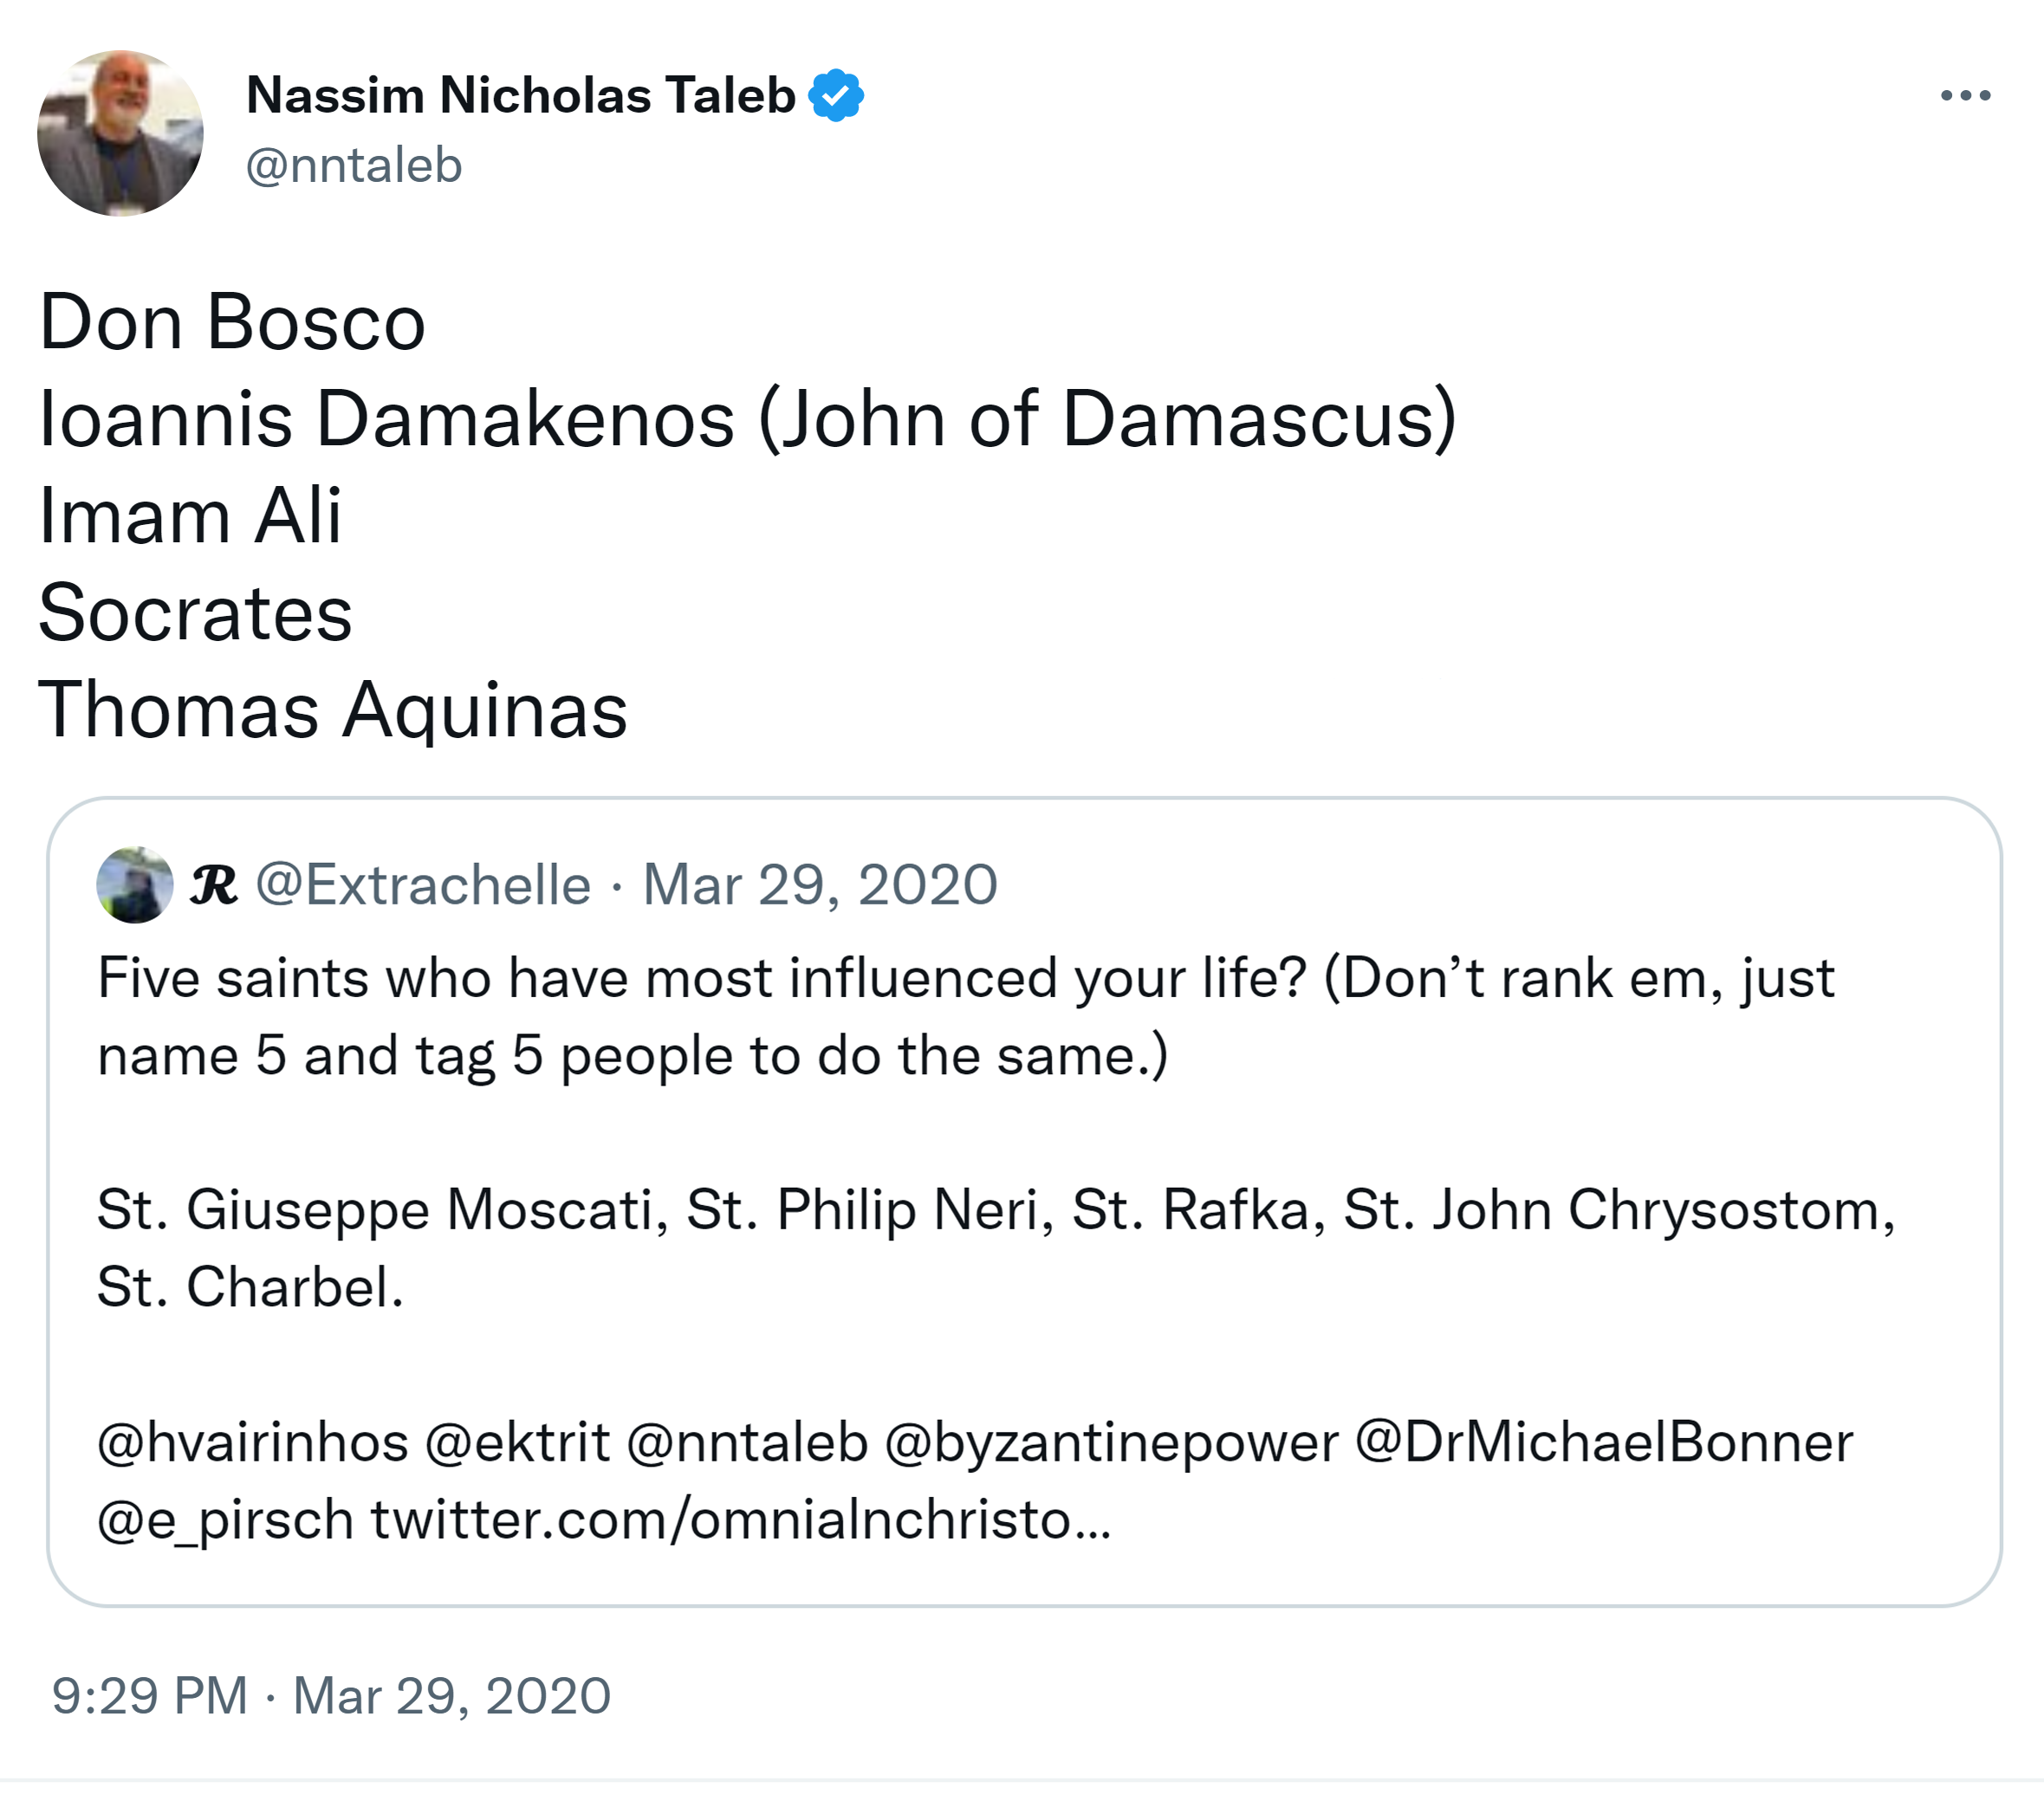The width and height of the screenshot is (2044, 1814).
Task: Open the @ektrit mention
Action: [x=517, y=1443]
